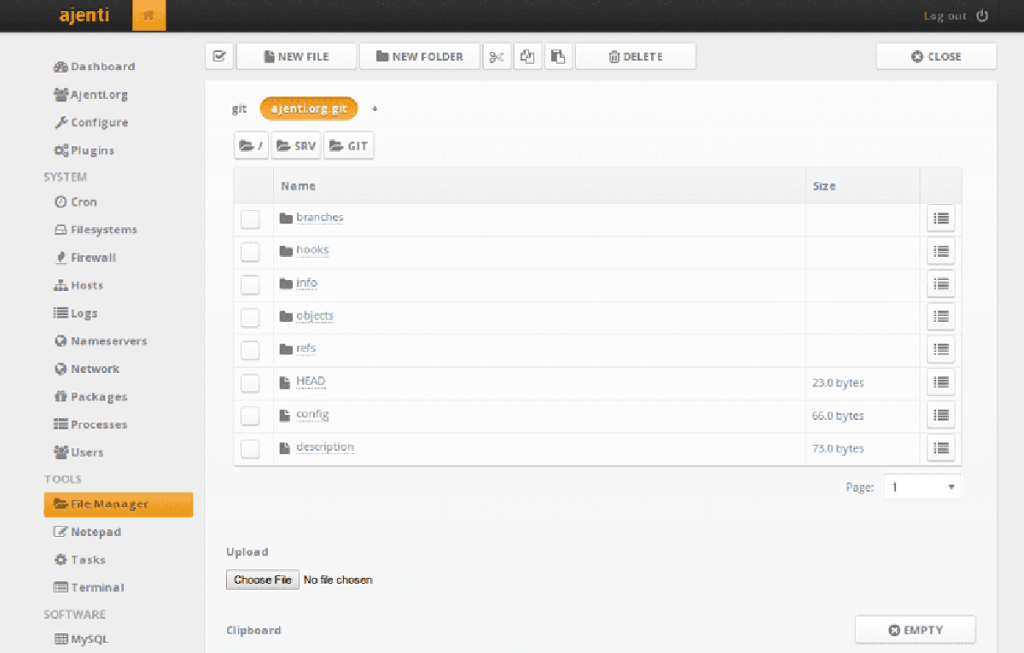Navigate to root via the / breadcrumb icon
The image size is (1024, 653).
point(251,145)
